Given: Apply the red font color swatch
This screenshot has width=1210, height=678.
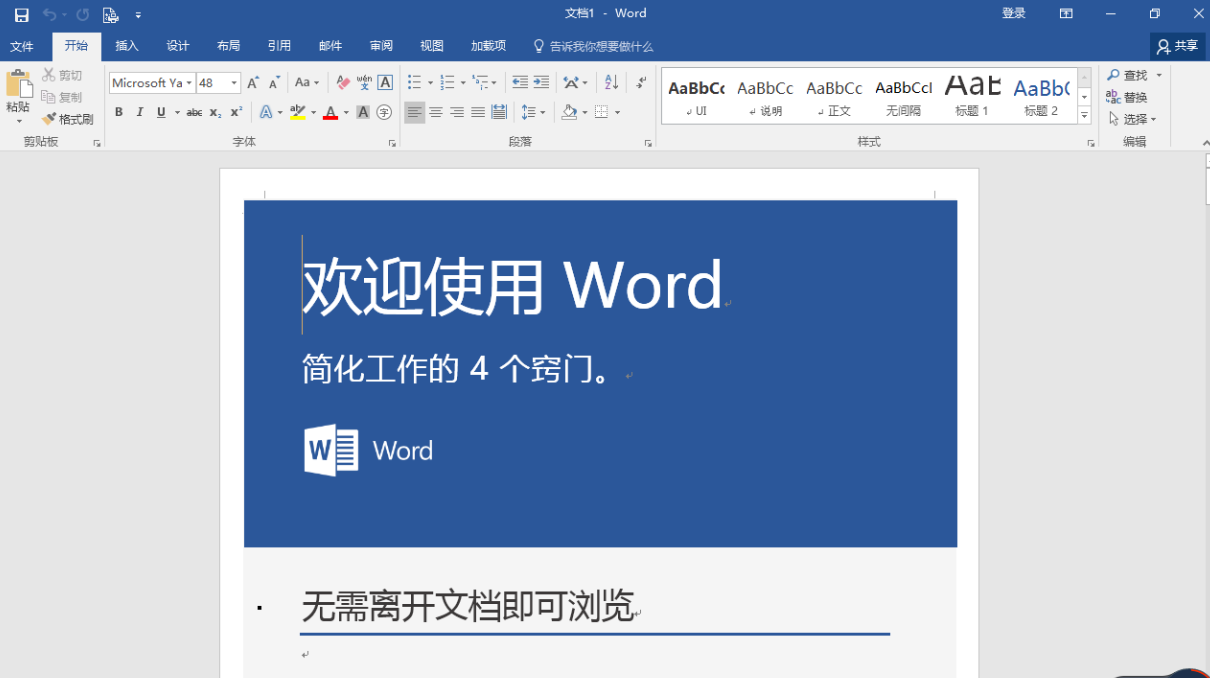Looking at the screenshot, I should coord(329,113).
